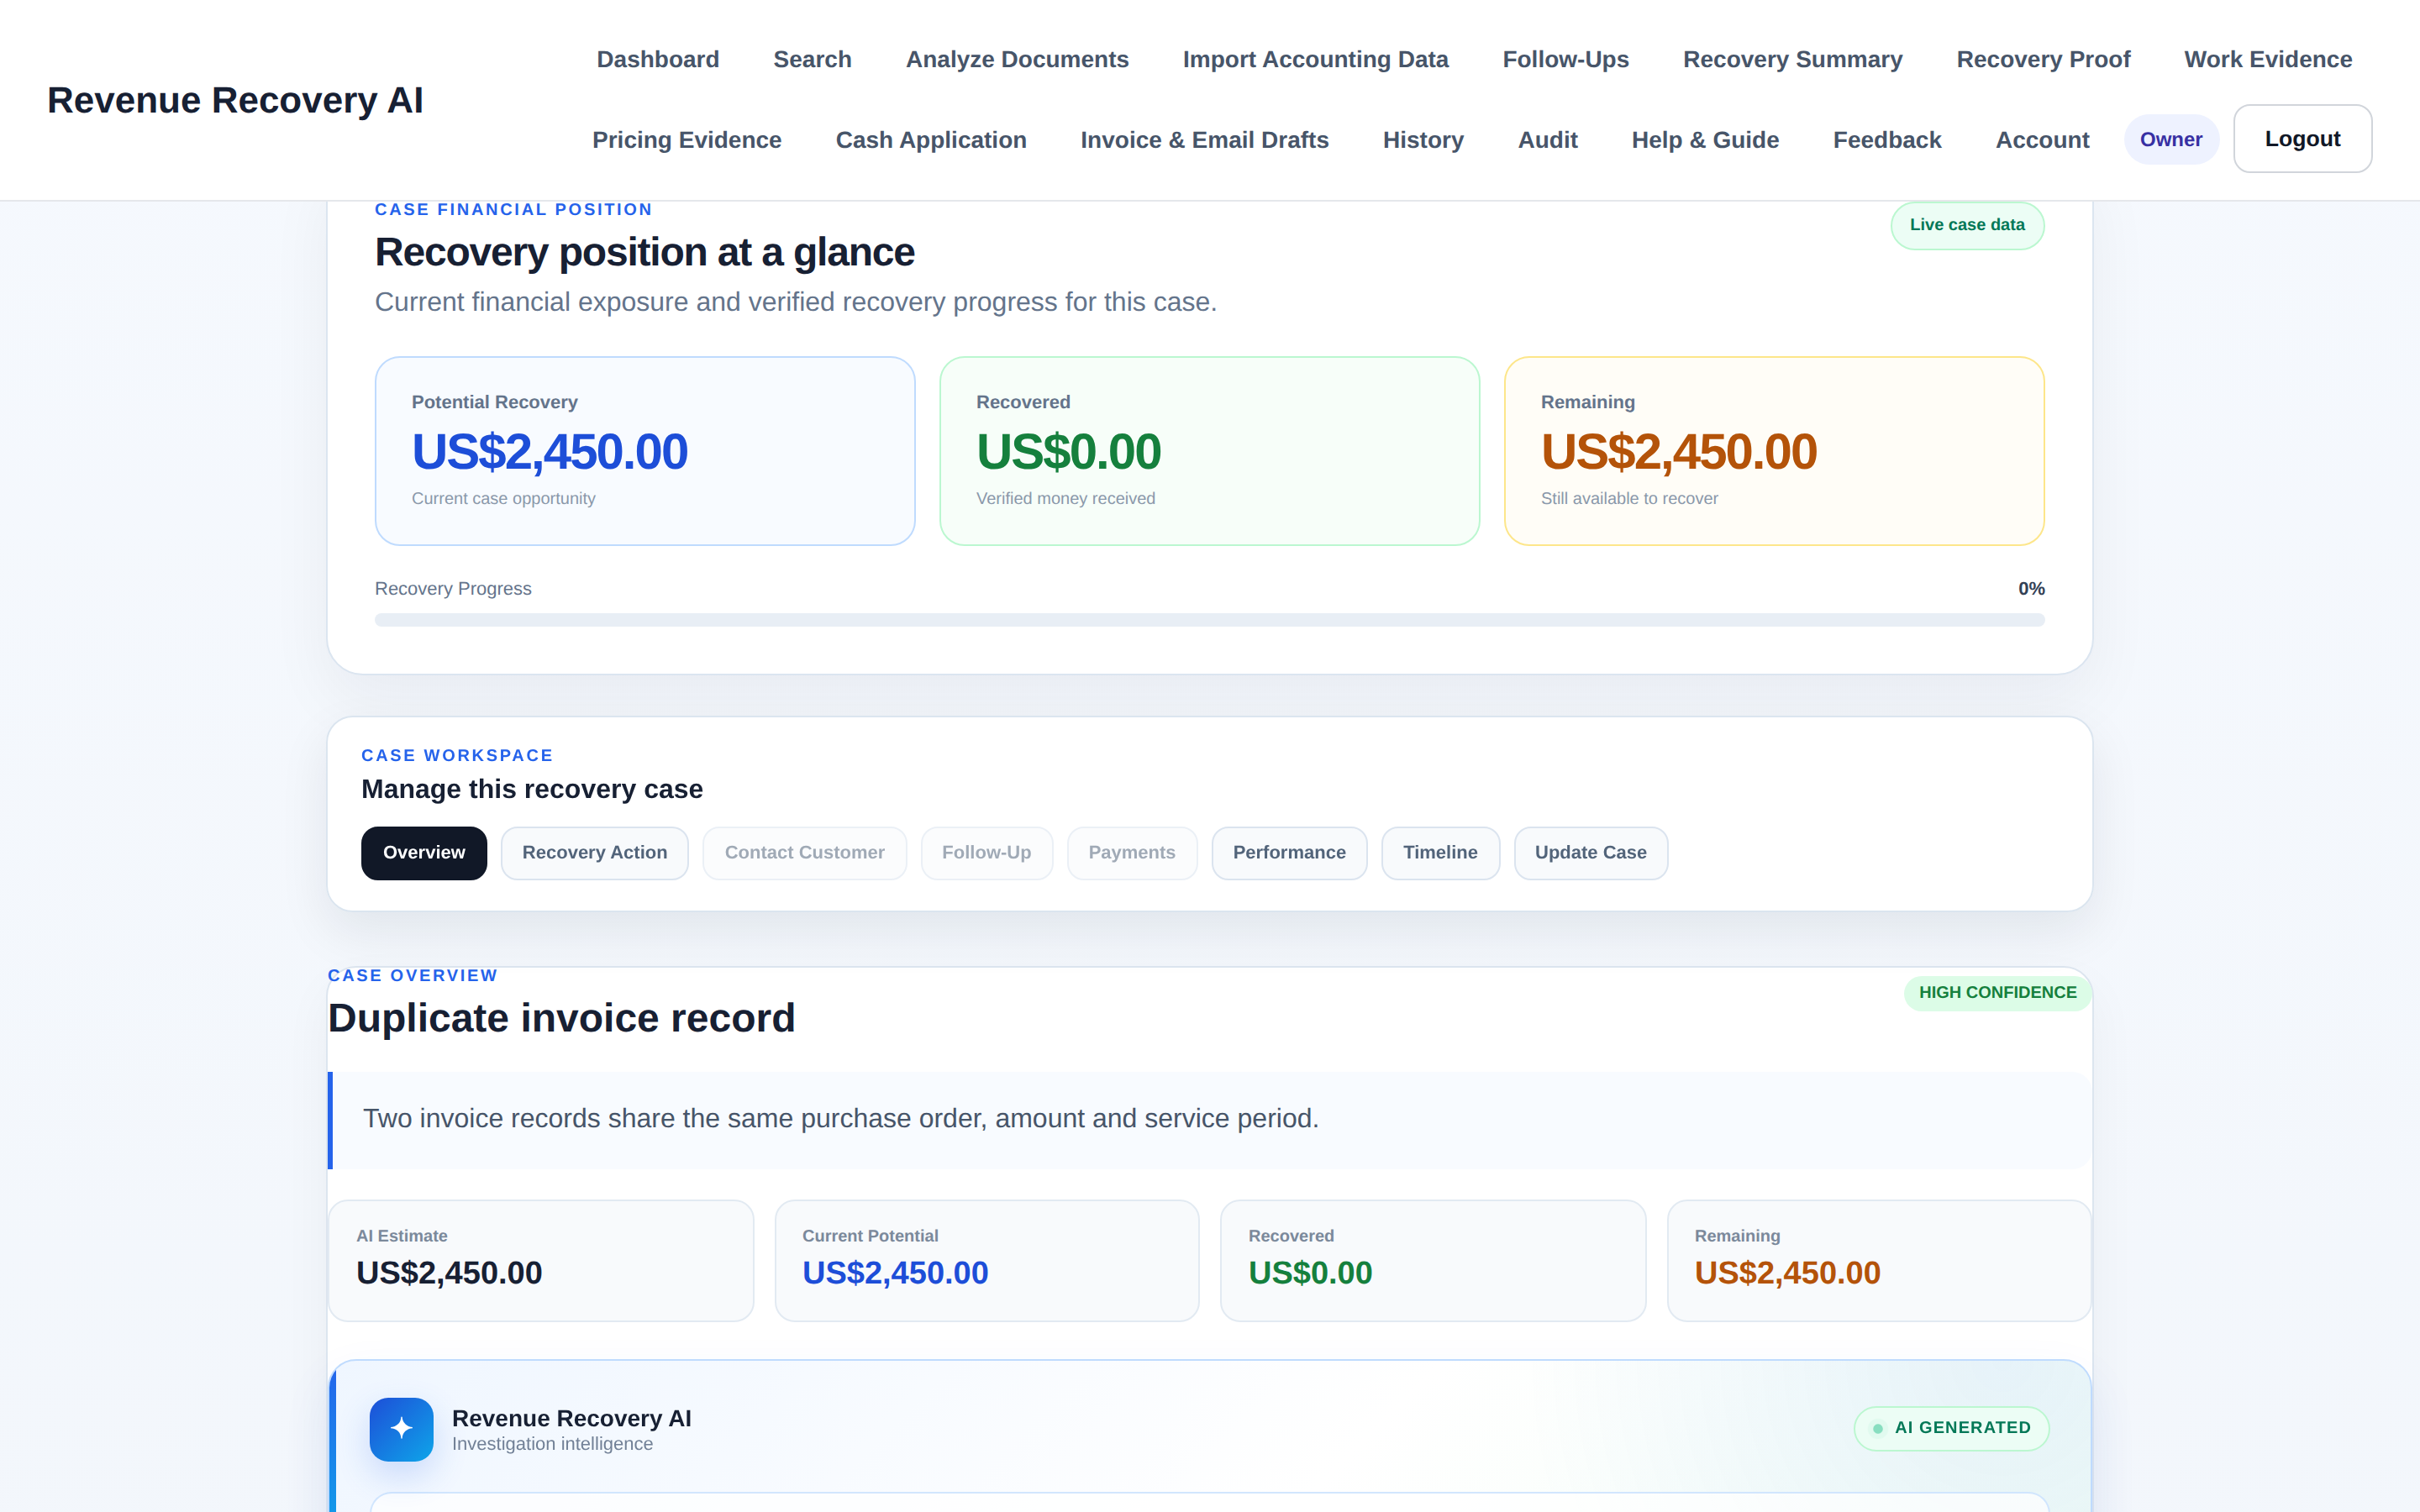Click the Revenue Recovery AI site title
2420x1512 pixels.
click(x=235, y=100)
